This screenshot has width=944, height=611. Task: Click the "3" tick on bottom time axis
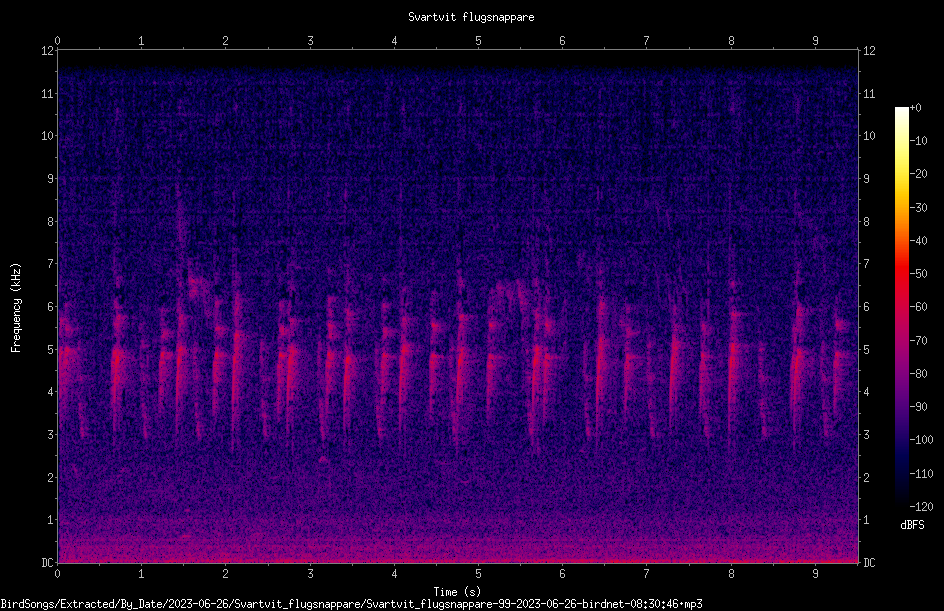click(x=310, y=574)
